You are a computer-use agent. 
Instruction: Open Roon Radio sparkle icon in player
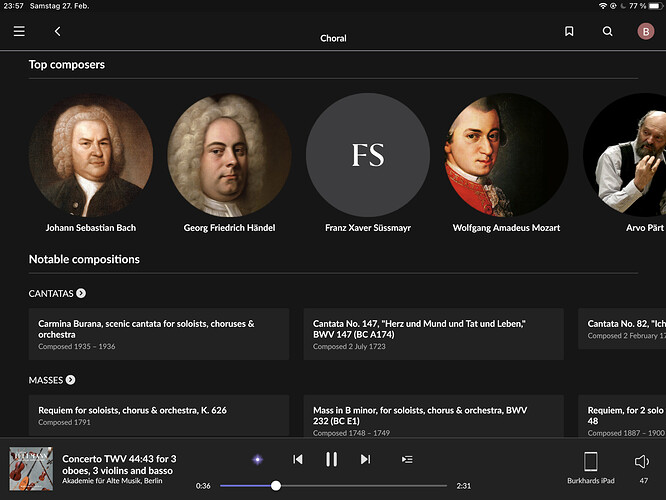(x=257, y=459)
